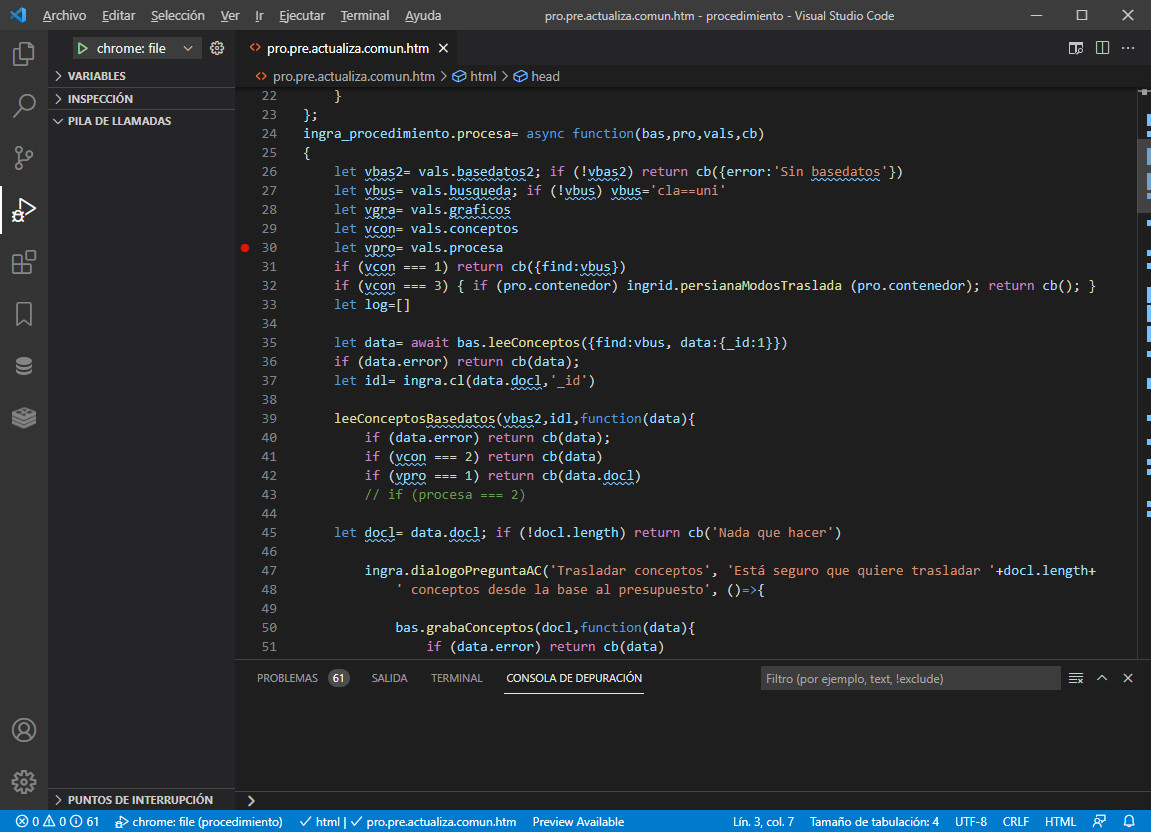Toggle the breakpoint on line 30
Image resolution: width=1151 pixels, height=832 pixels.
[245, 247]
